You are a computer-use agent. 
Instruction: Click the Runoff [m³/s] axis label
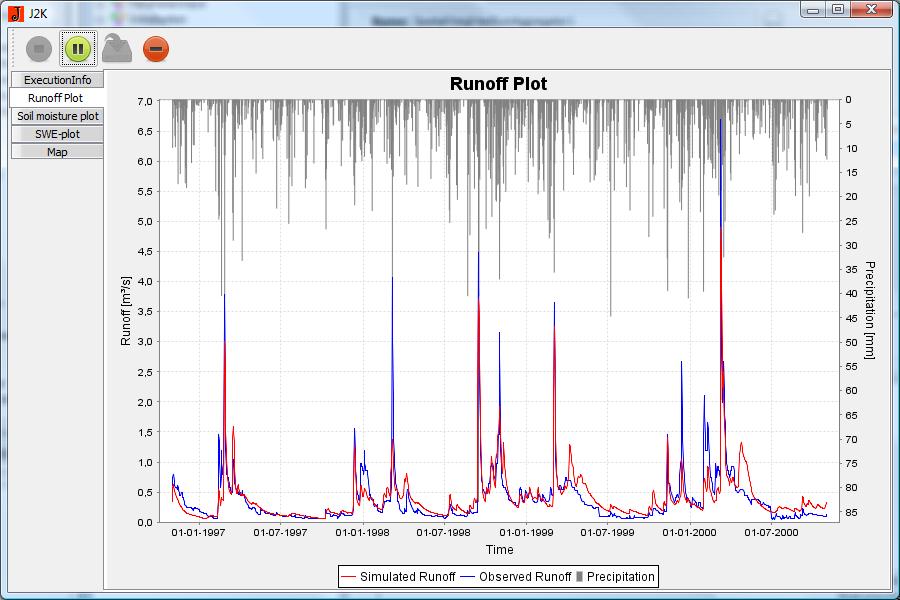point(126,310)
